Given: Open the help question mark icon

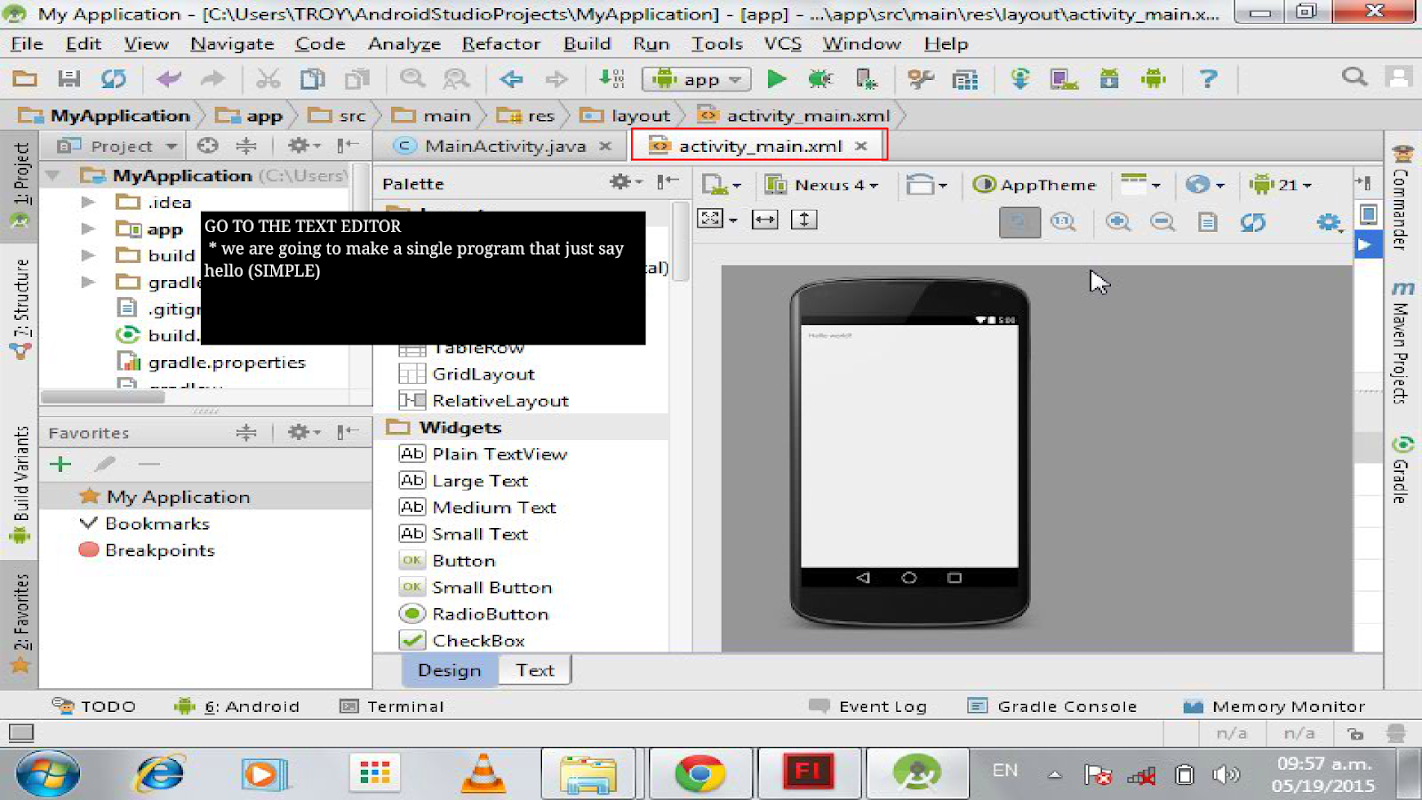Looking at the screenshot, I should (x=1208, y=79).
